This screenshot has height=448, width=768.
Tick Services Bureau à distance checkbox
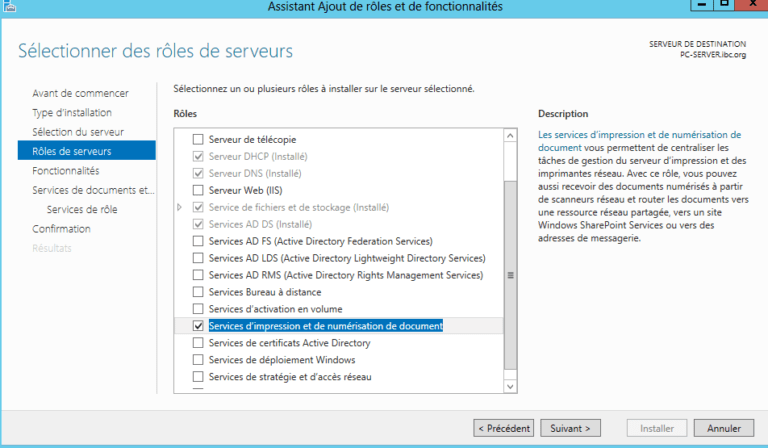(198, 292)
